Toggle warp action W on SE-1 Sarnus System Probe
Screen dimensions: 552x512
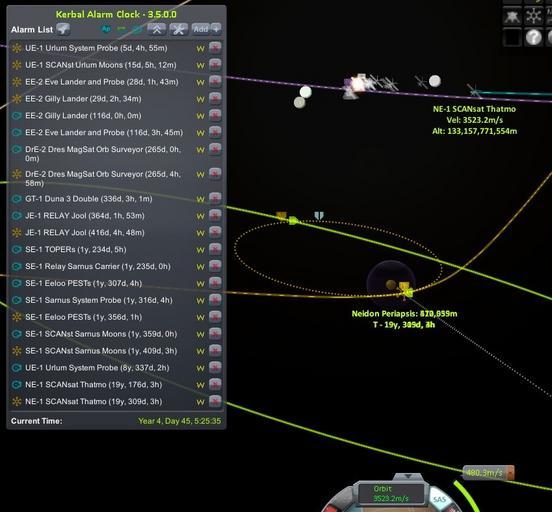pyautogui.click(x=200, y=301)
